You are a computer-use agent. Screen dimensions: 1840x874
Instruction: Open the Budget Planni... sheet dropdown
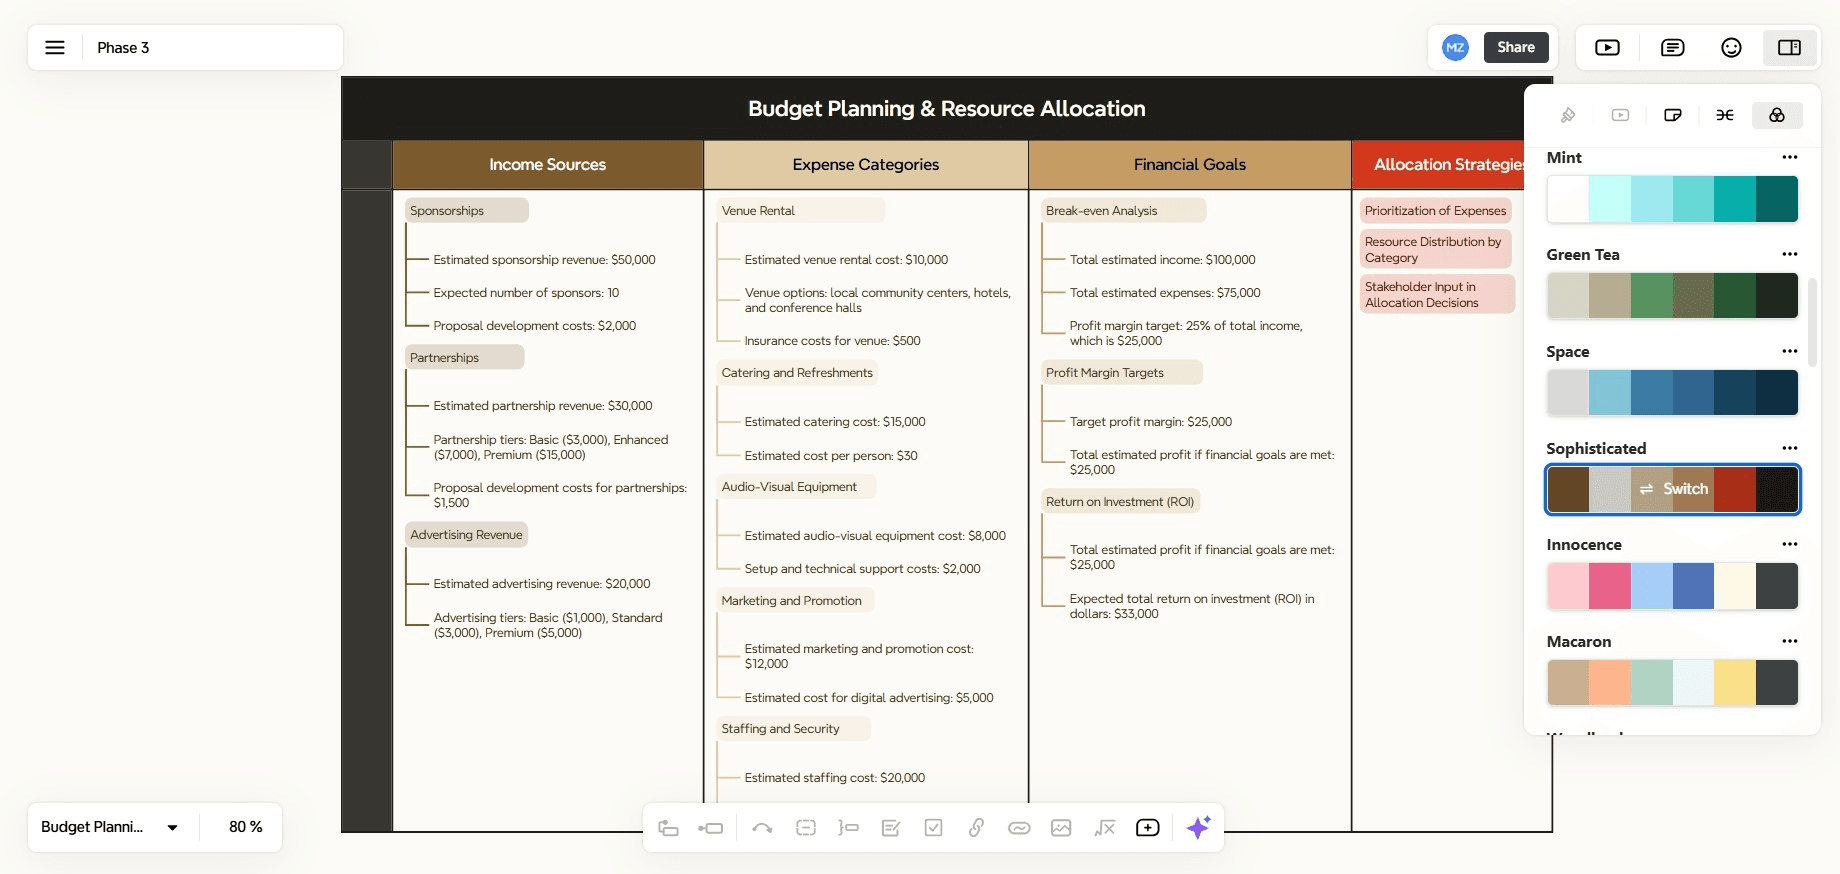(110, 827)
